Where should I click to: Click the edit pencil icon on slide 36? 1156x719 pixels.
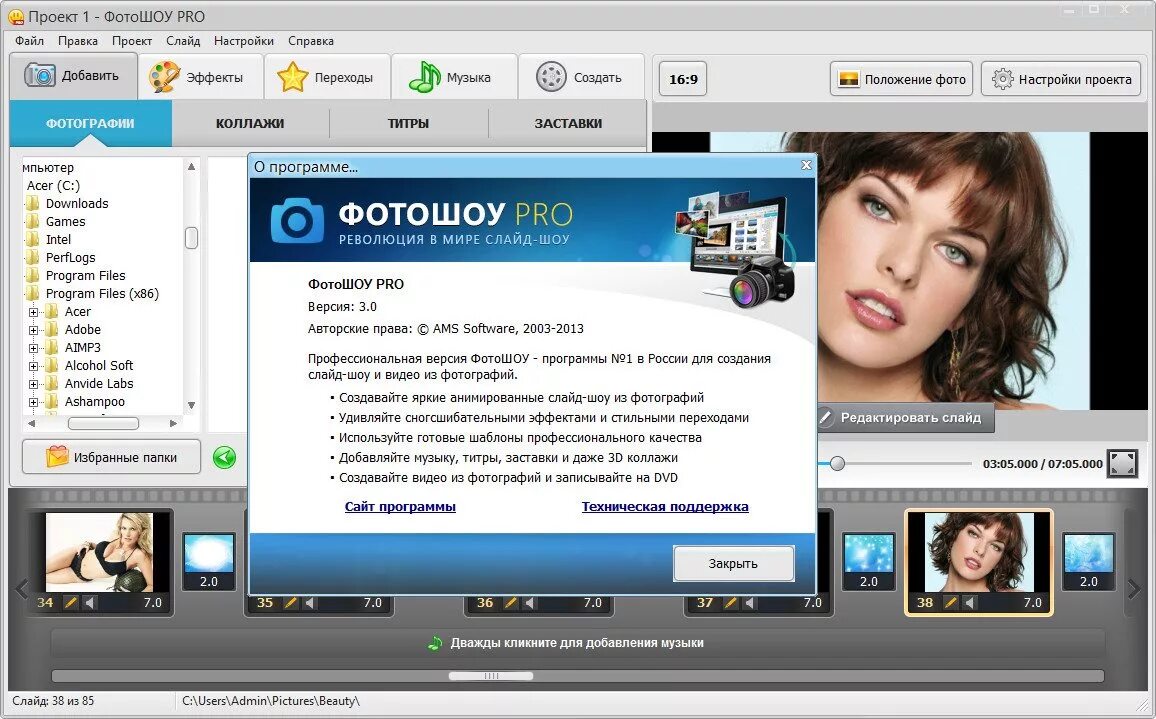tap(510, 602)
